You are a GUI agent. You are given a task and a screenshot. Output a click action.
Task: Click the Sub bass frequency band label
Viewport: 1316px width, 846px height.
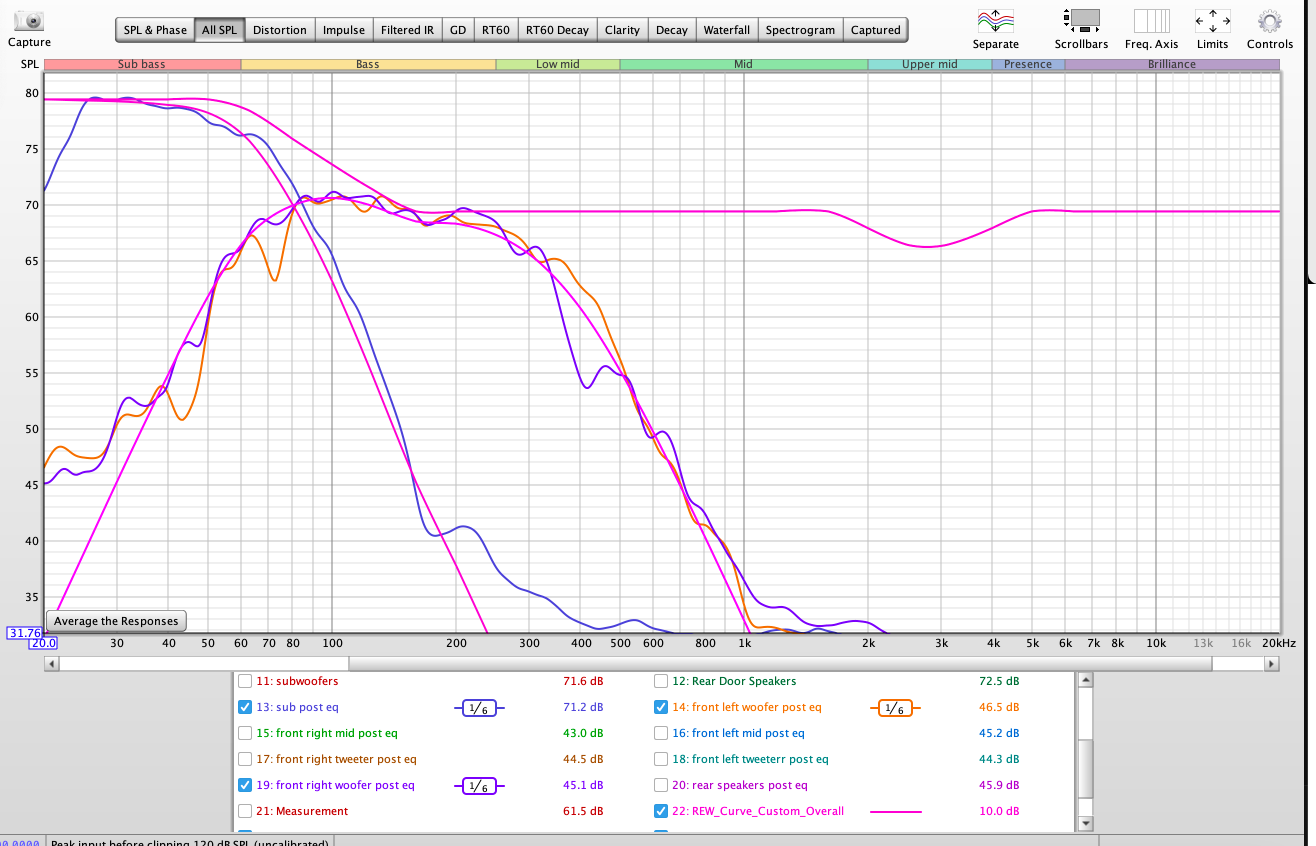click(x=142, y=64)
